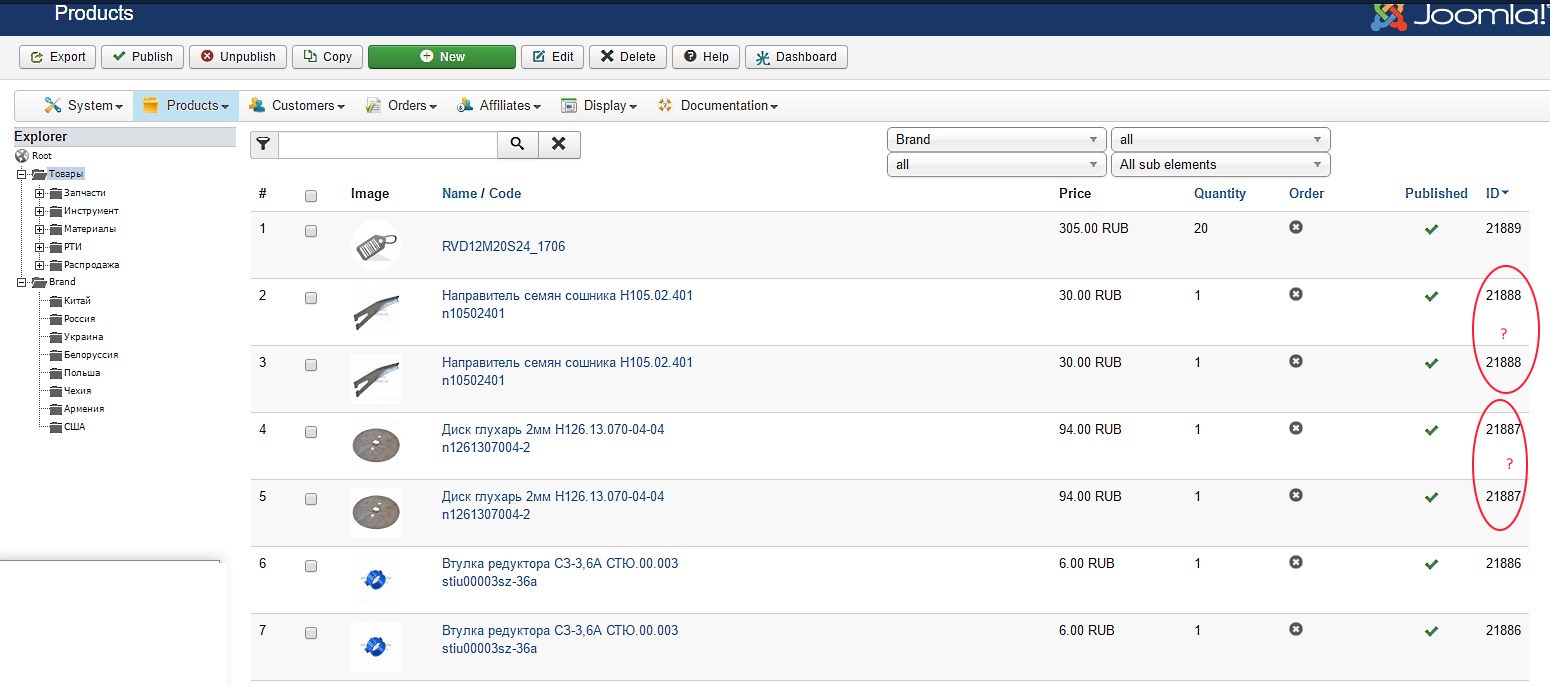The image size is (1550, 686).
Task: Expand the Материалы node
Action: click(40, 229)
